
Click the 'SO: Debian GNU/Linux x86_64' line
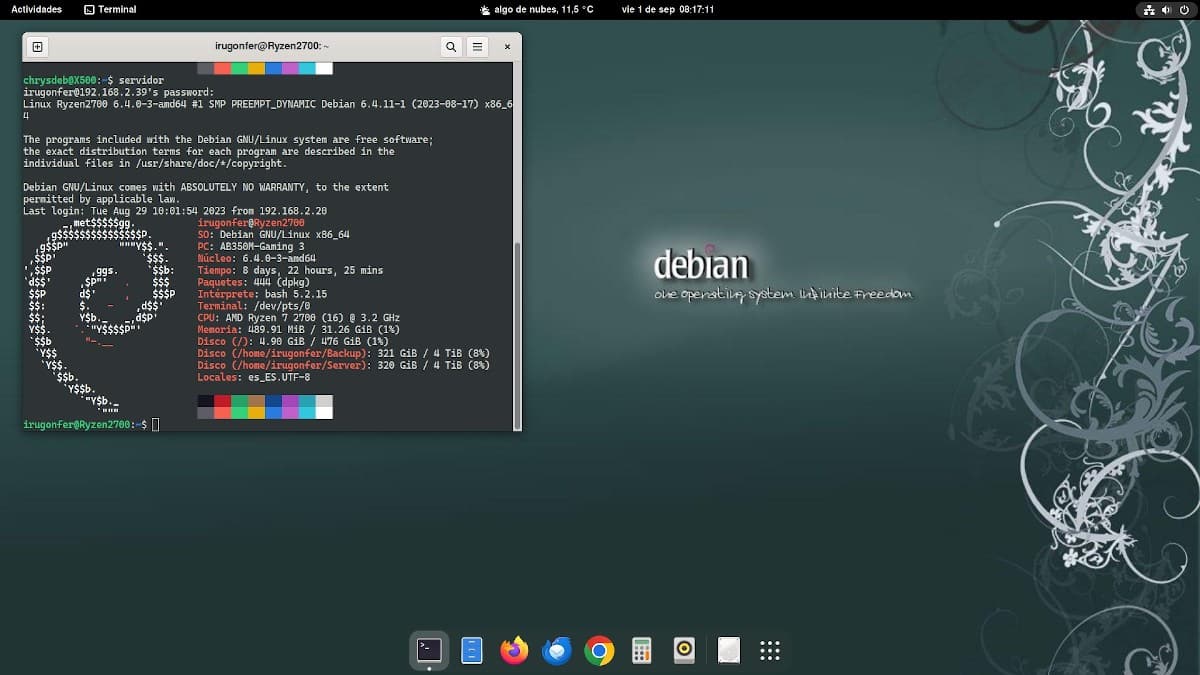tap(274, 235)
